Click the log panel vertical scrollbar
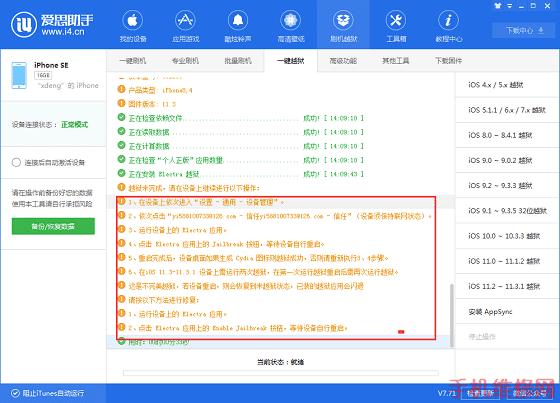Viewport: 560px width, 403px height. click(x=451, y=314)
